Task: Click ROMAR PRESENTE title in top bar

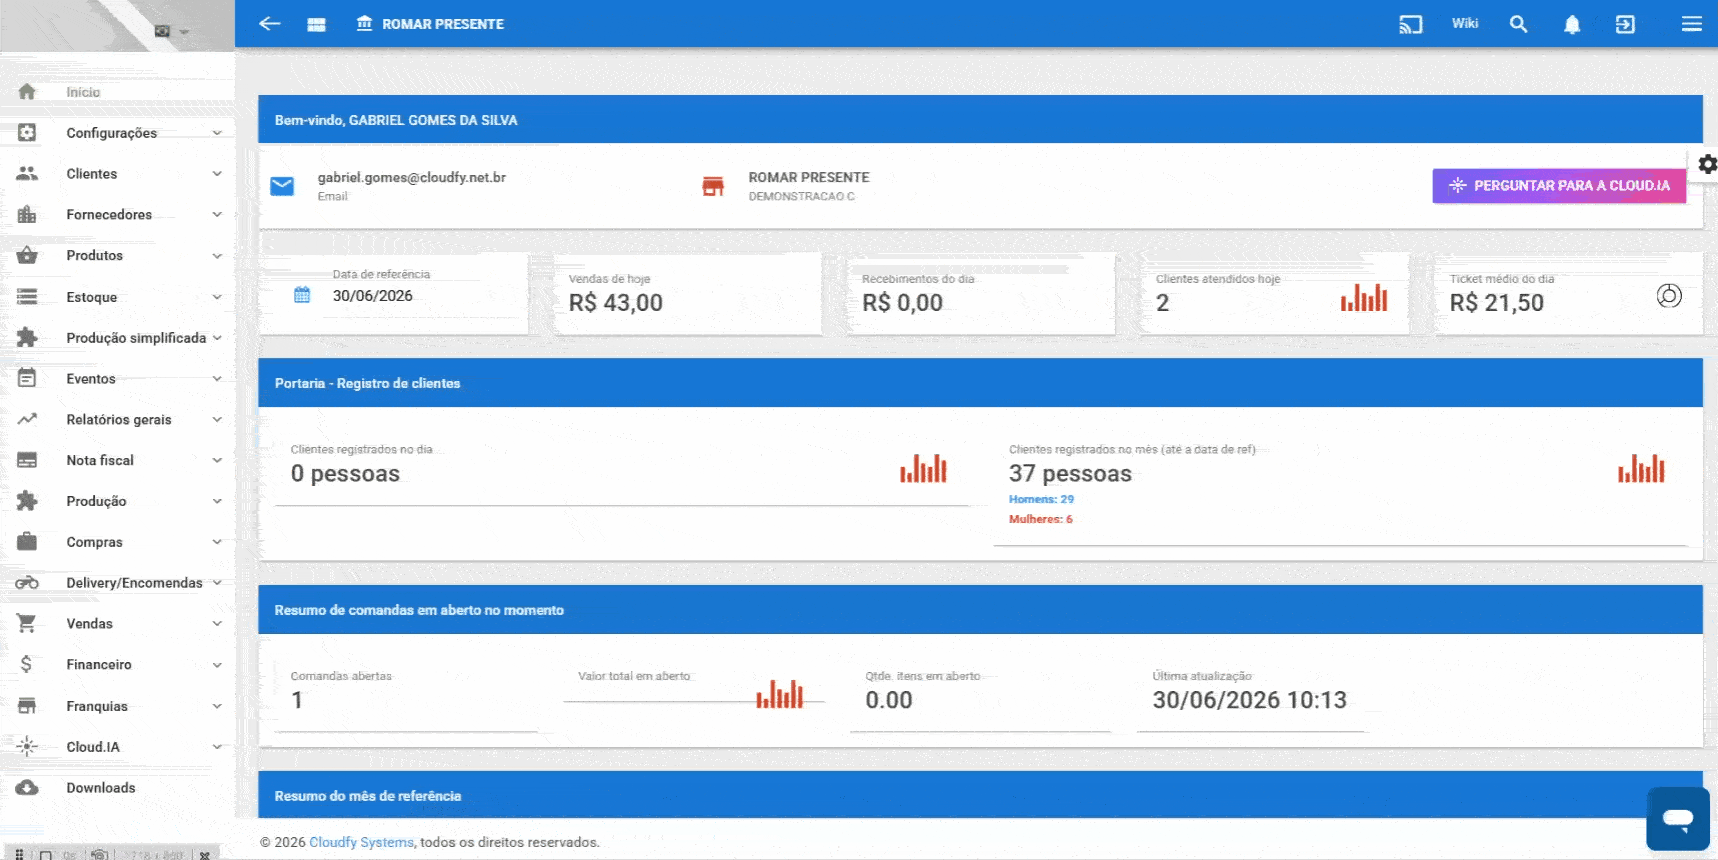Action: [443, 24]
